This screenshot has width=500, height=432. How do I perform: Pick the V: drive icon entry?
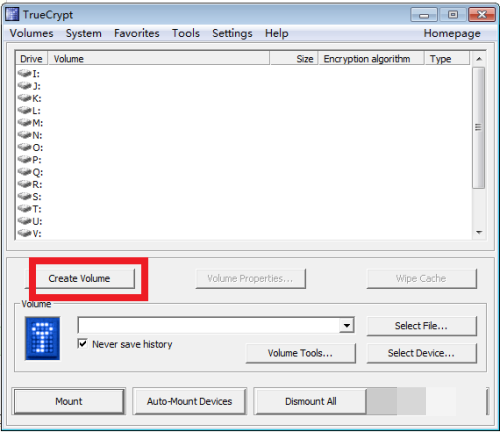(24, 233)
